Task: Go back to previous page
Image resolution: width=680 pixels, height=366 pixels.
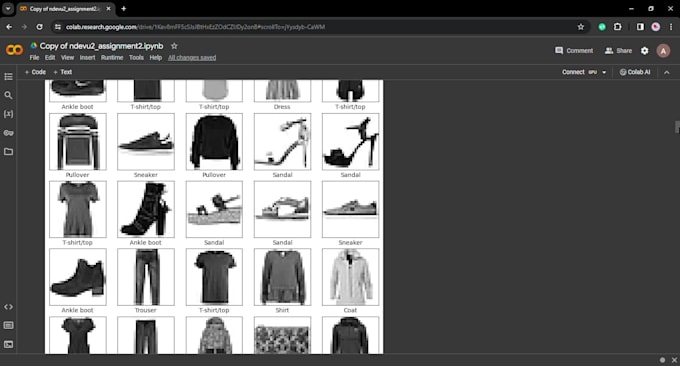Action: pos(9,27)
